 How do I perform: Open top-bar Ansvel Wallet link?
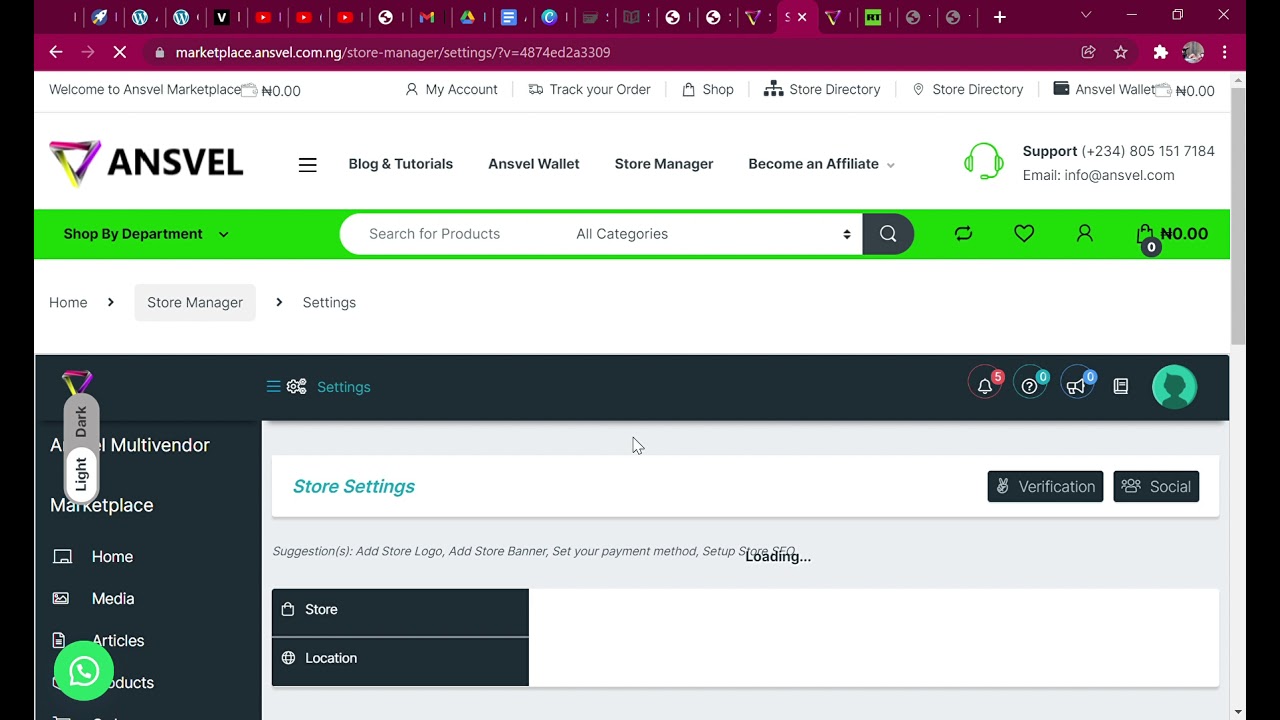(x=1105, y=90)
